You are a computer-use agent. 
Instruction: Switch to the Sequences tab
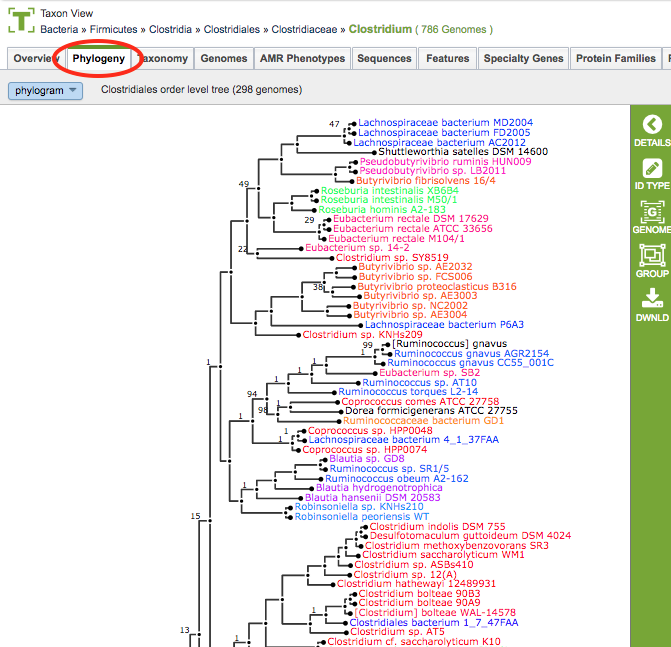tap(384, 58)
